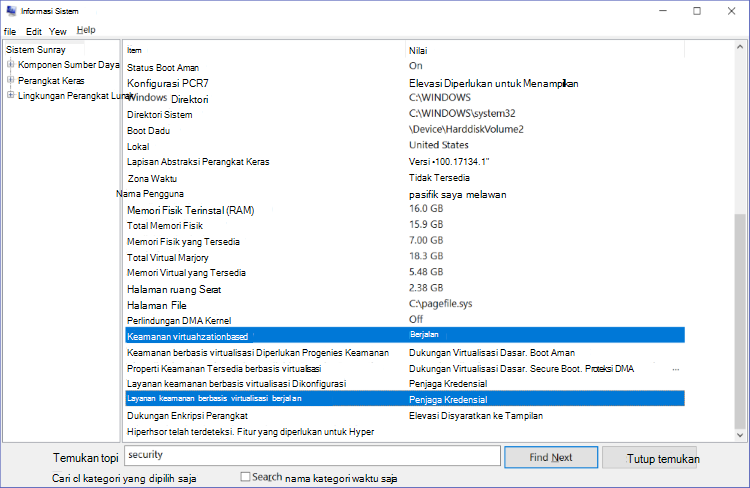
Task: Click the scrollbar up arrow
Action: click(740, 47)
